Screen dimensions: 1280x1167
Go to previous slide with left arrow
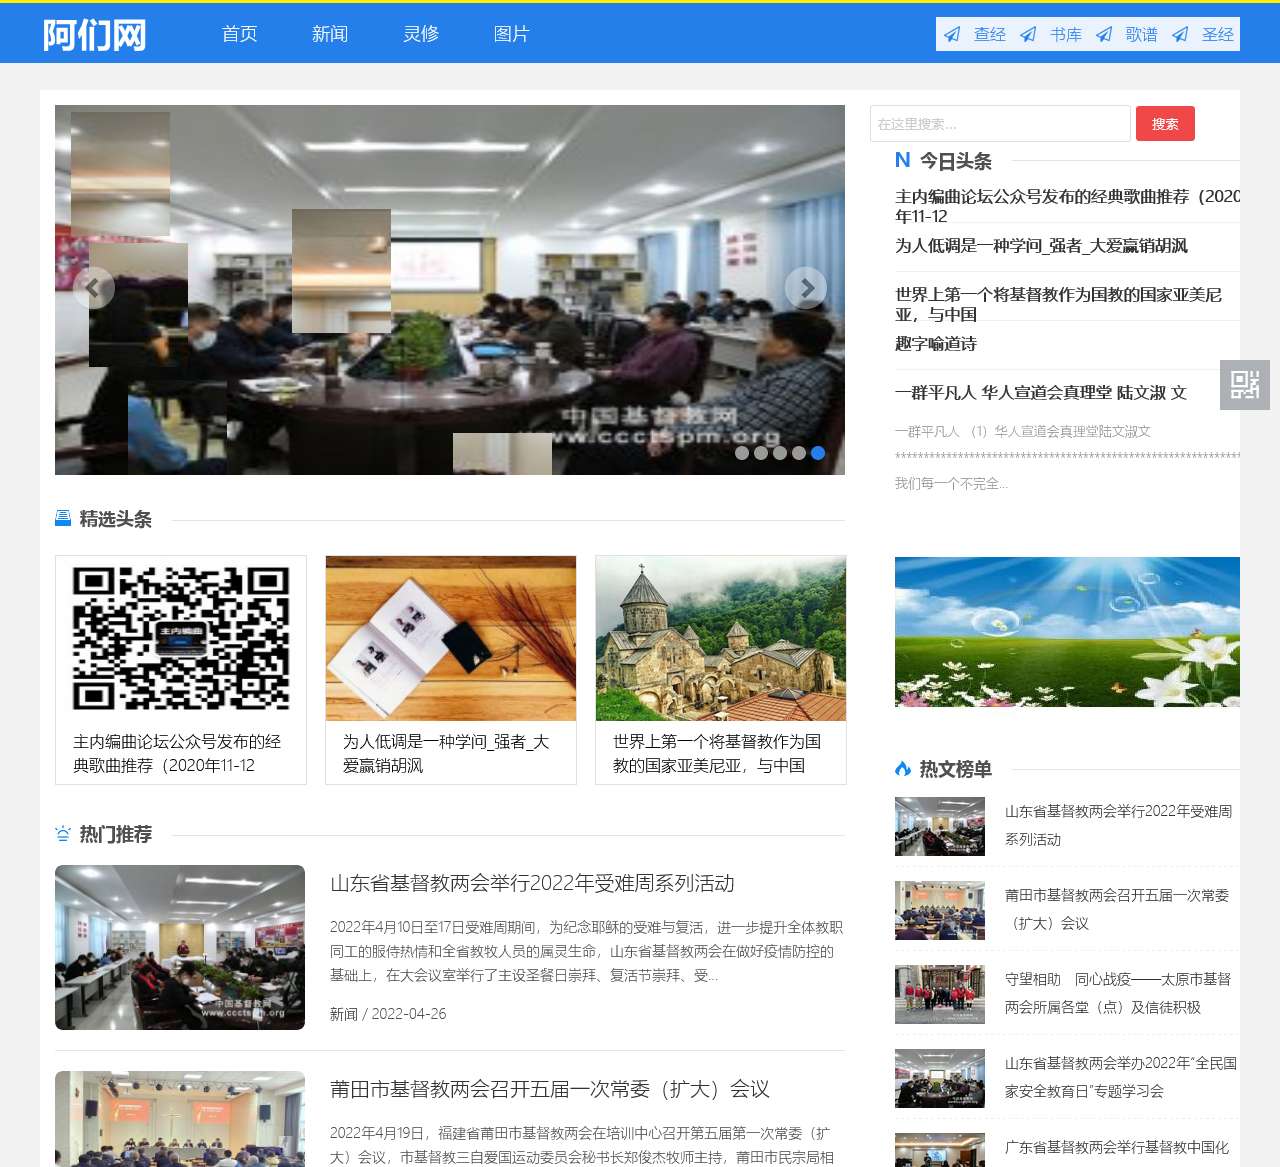click(x=94, y=288)
